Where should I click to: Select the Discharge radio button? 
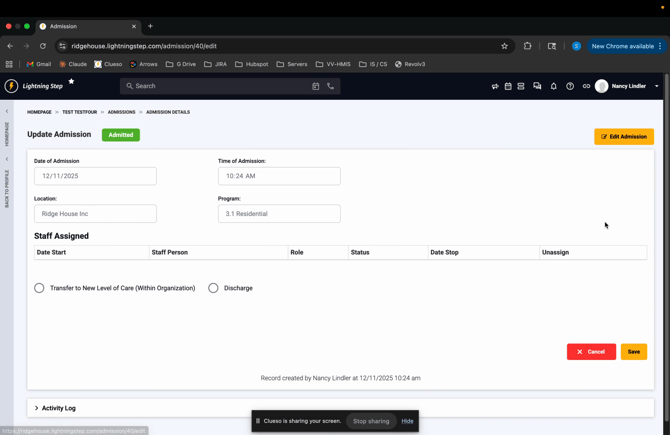(x=213, y=288)
